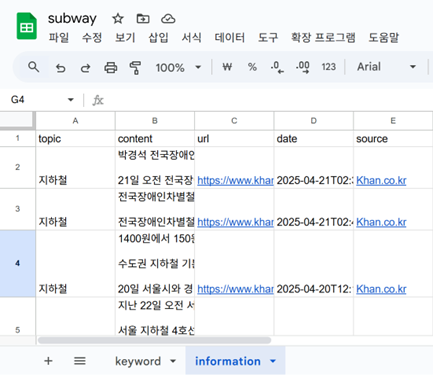Image resolution: width=433 pixels, height=375 pixels.
Task: Click the subway document title
Action: tap(72, 19)
